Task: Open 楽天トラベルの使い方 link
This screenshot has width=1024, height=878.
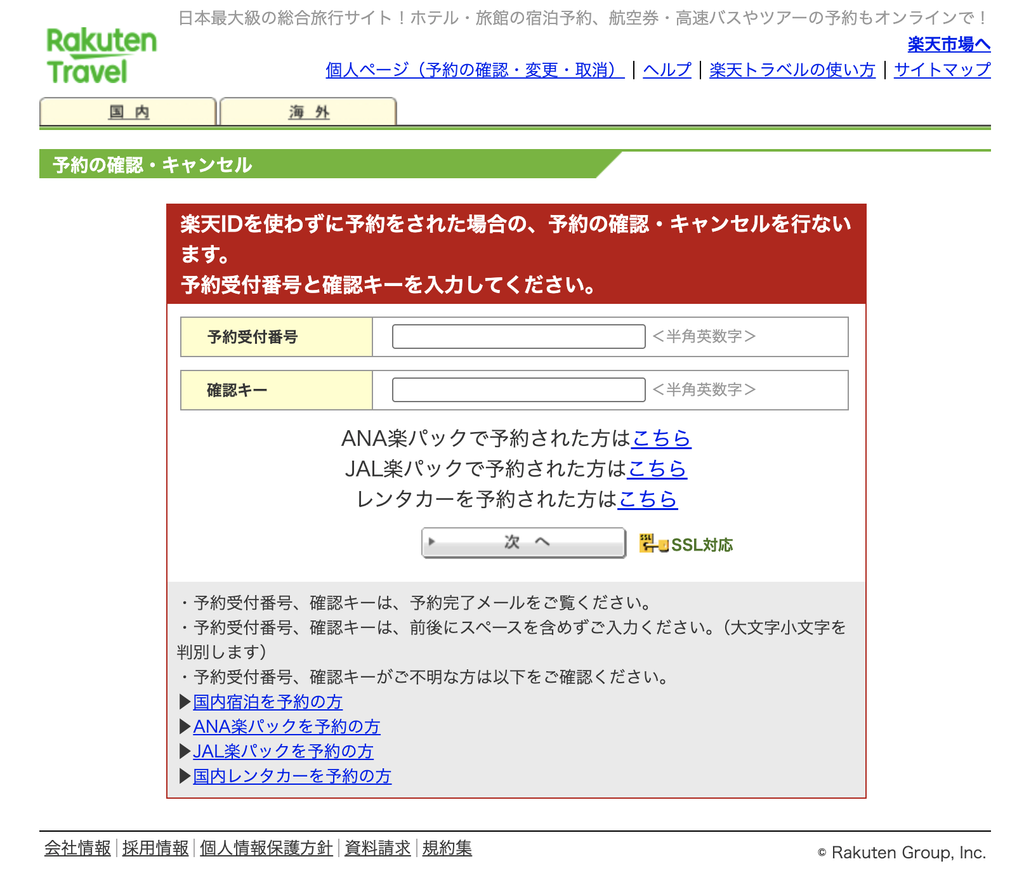Action: point(792,70)
